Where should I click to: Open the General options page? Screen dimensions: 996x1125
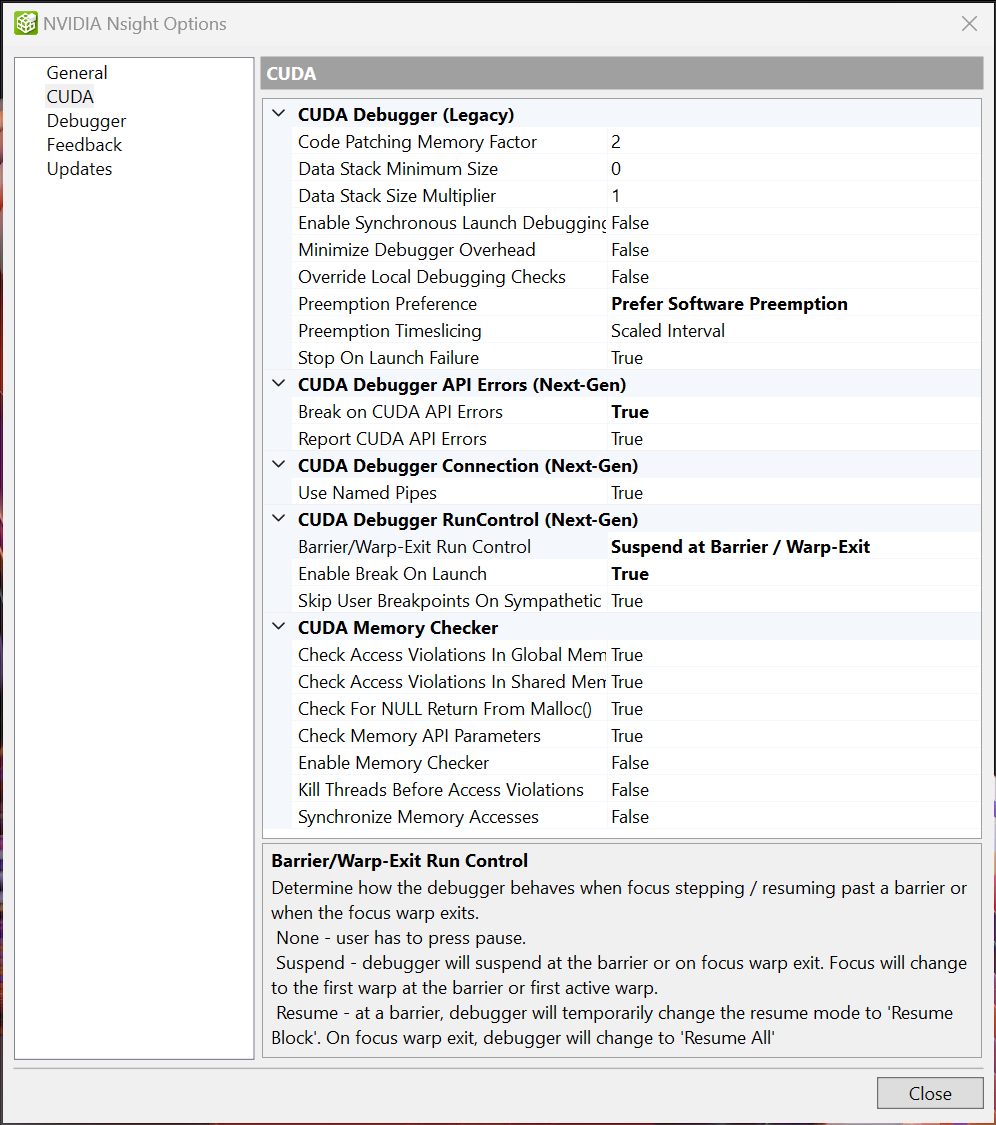click(x=77, y=72)
